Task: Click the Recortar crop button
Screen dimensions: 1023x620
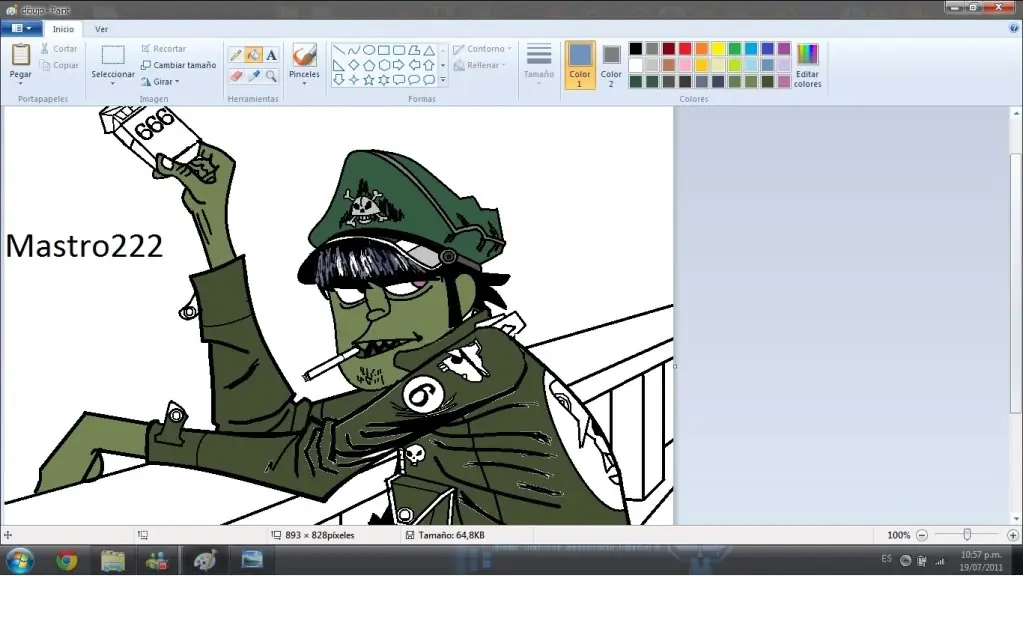Action: [x=164, y=49]
